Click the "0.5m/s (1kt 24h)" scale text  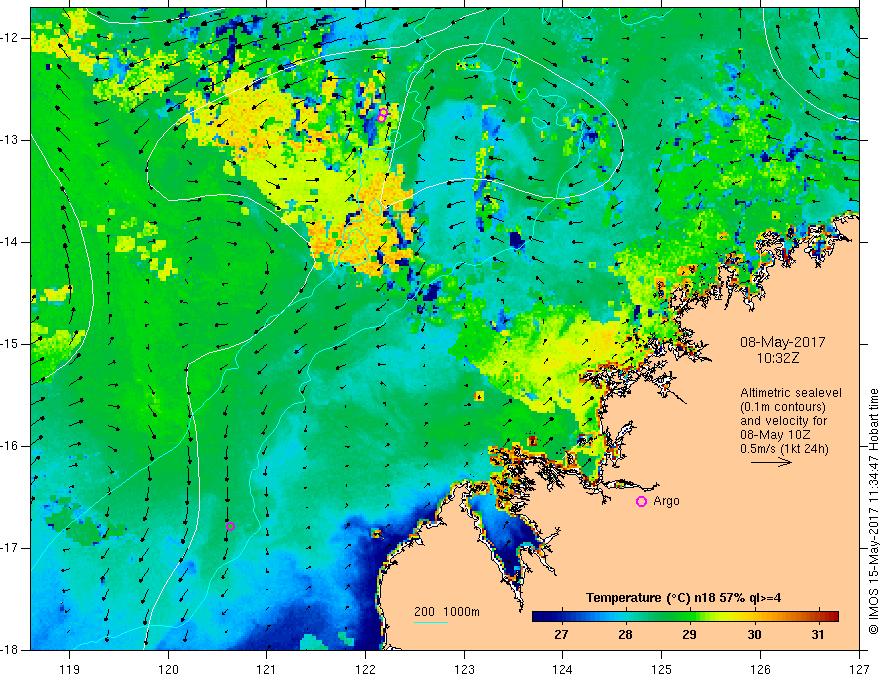(784, 449)
